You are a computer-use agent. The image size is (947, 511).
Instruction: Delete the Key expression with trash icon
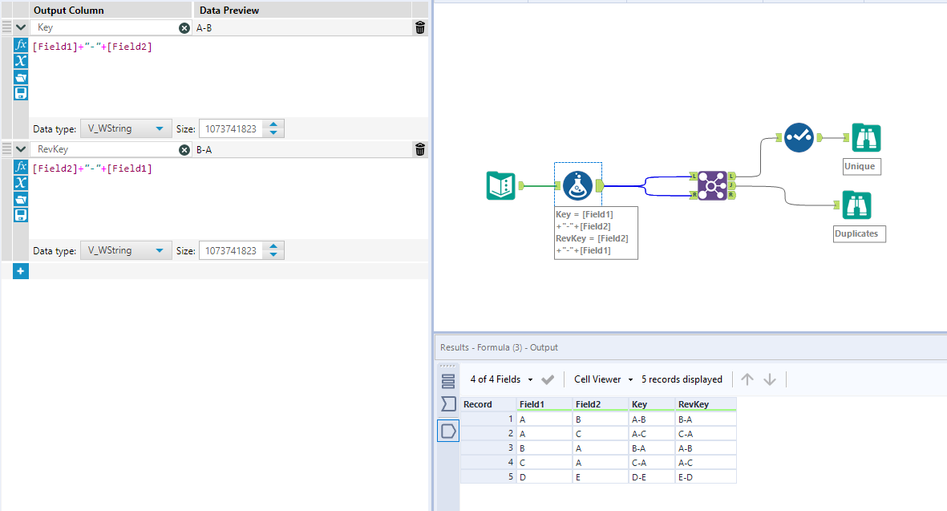coord(420,27)
